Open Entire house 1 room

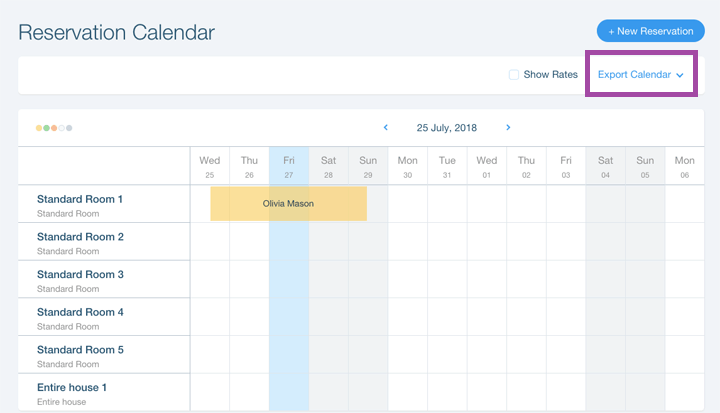coord(72,387)
